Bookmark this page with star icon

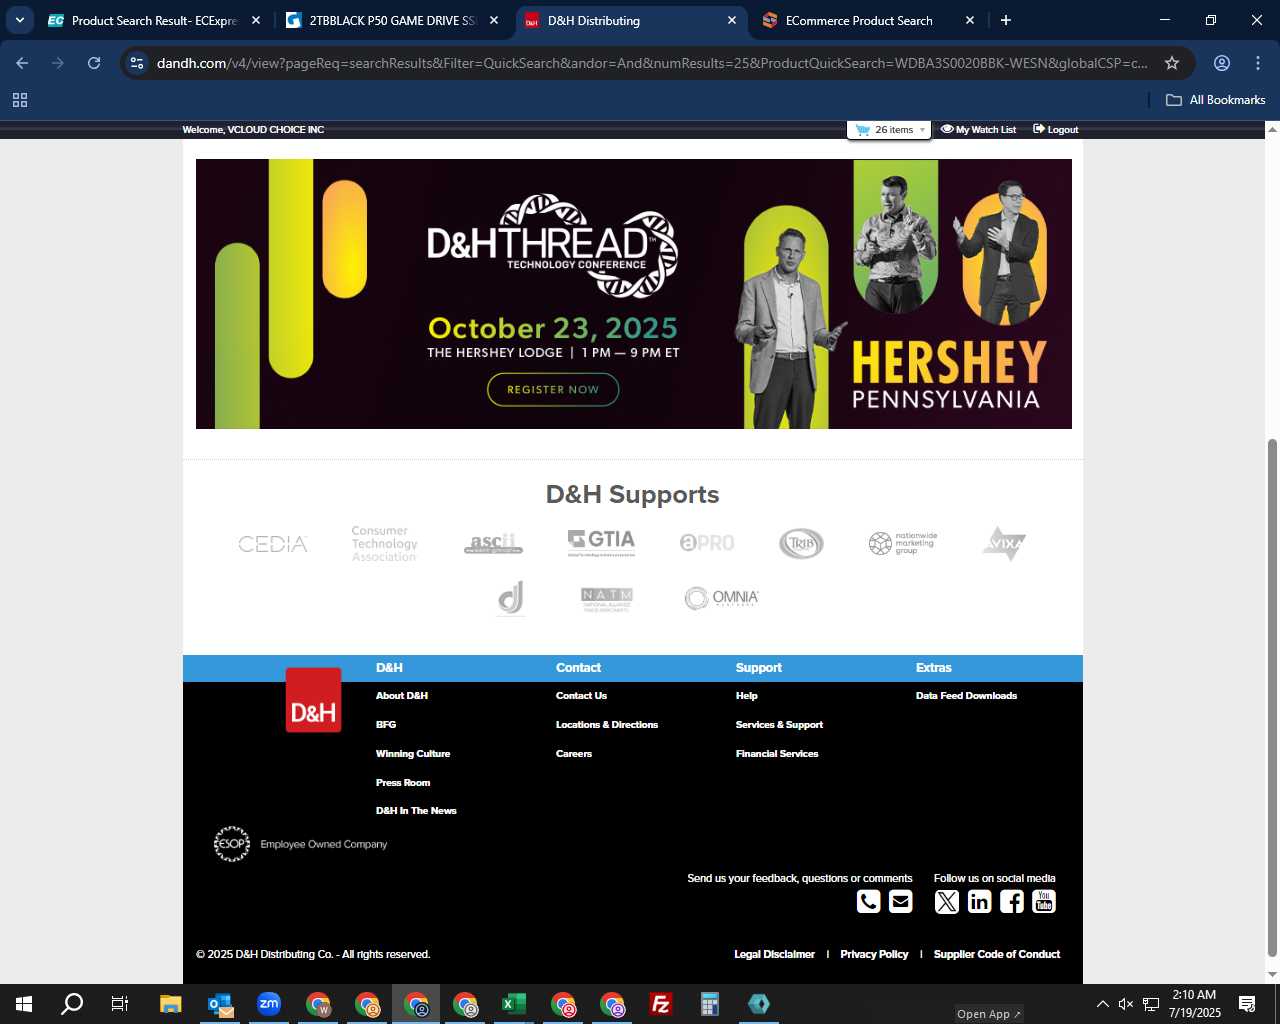[1172, 63]
